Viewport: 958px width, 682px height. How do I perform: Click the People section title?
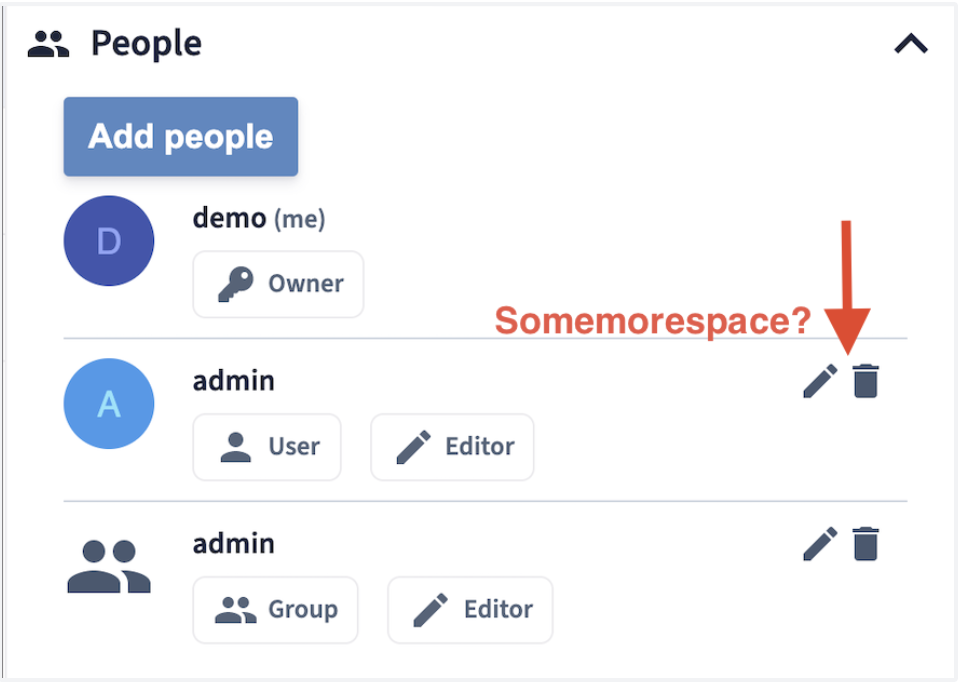[147, 44]
